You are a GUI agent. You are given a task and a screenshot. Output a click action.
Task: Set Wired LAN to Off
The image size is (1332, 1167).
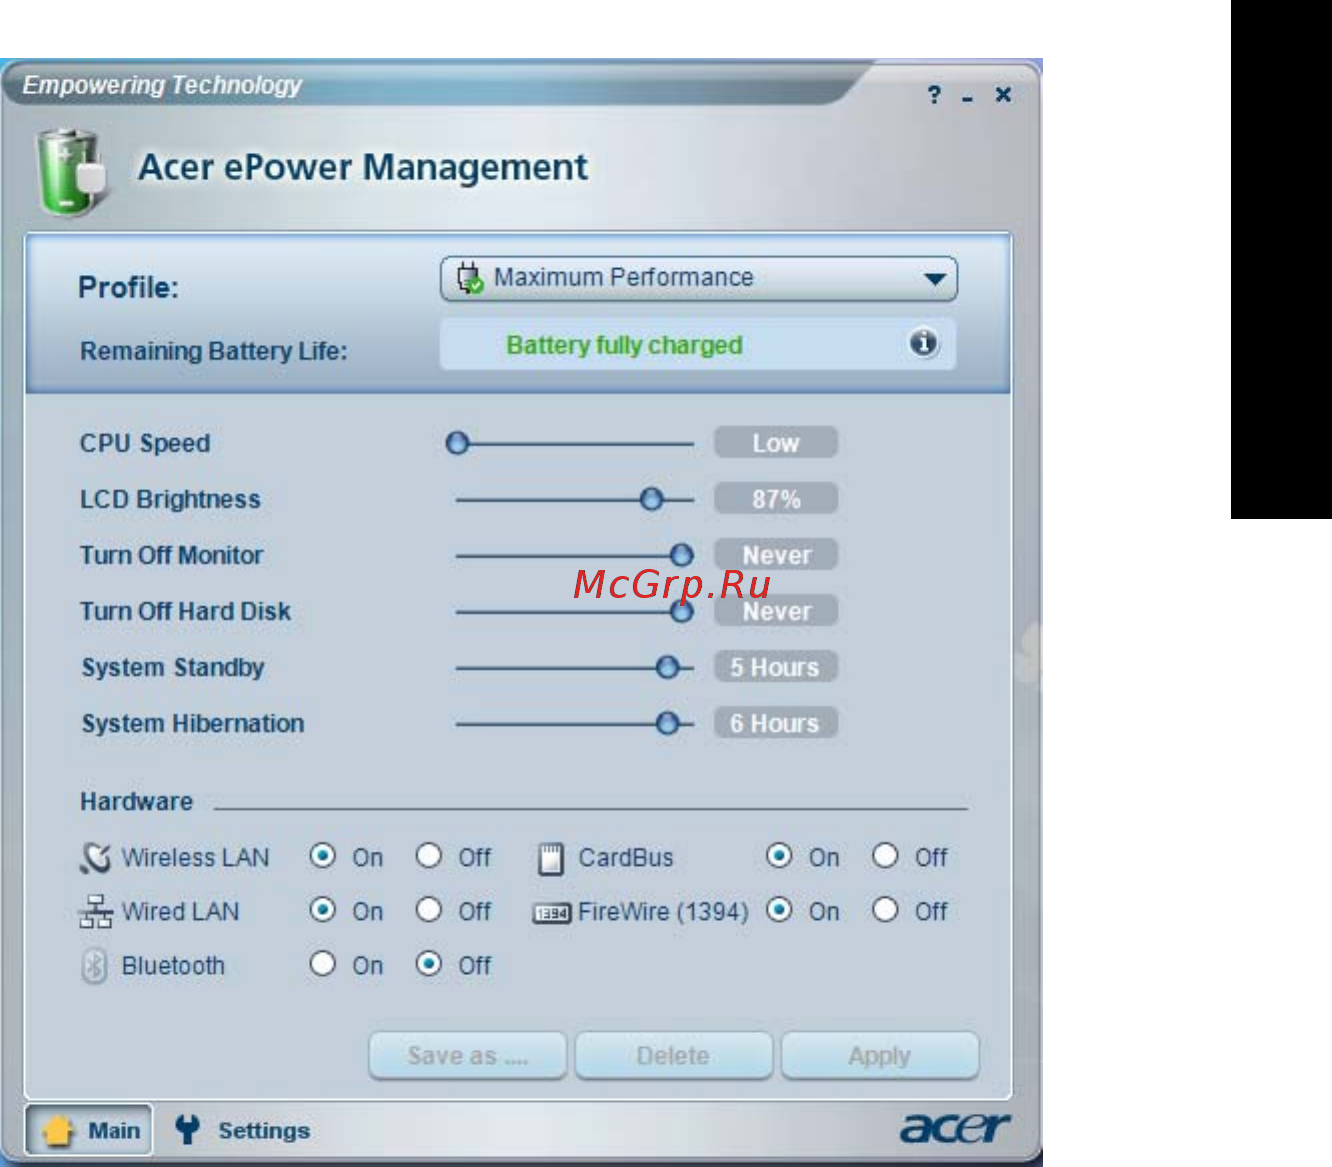[x=428, y=910]
